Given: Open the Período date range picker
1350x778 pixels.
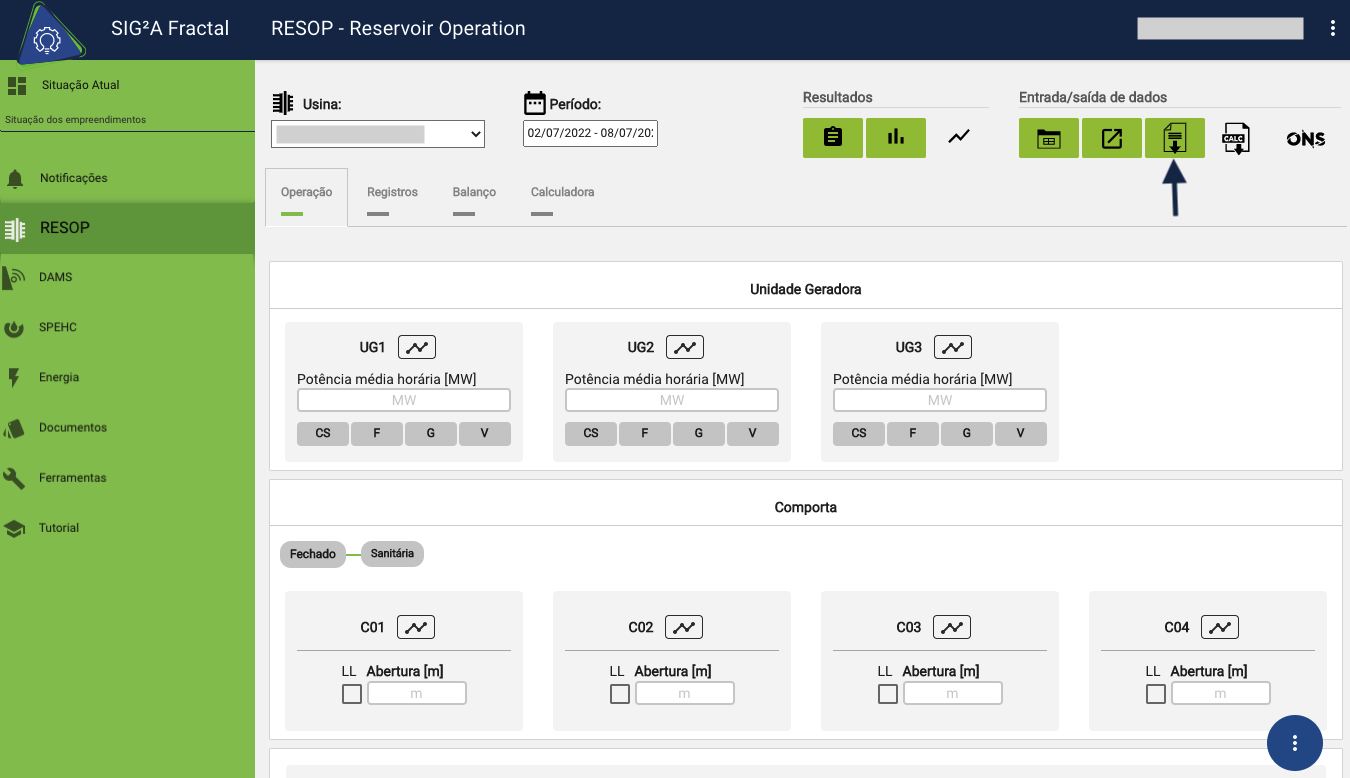Looking at the screenshot, I should coord(590,134).
